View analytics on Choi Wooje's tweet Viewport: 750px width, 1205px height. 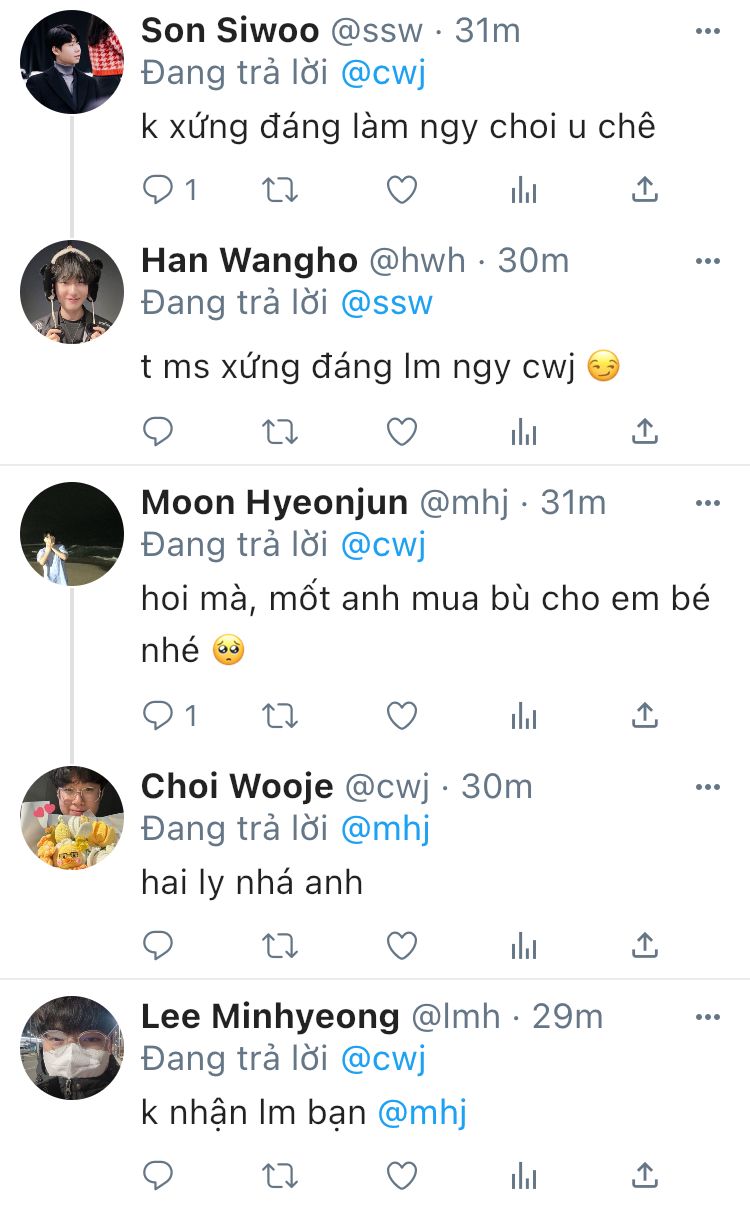tap(524, 944)
